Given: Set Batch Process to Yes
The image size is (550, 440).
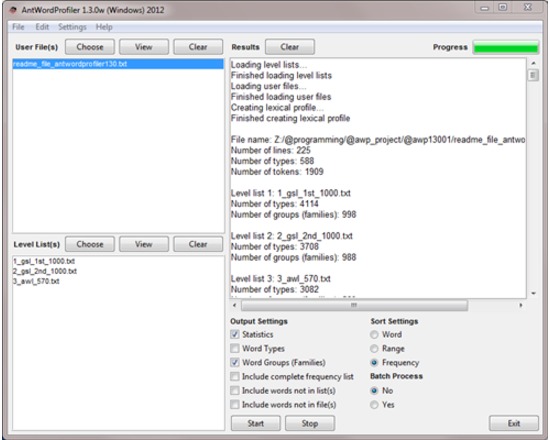Looking at the screenshot, I should [374, 405].
